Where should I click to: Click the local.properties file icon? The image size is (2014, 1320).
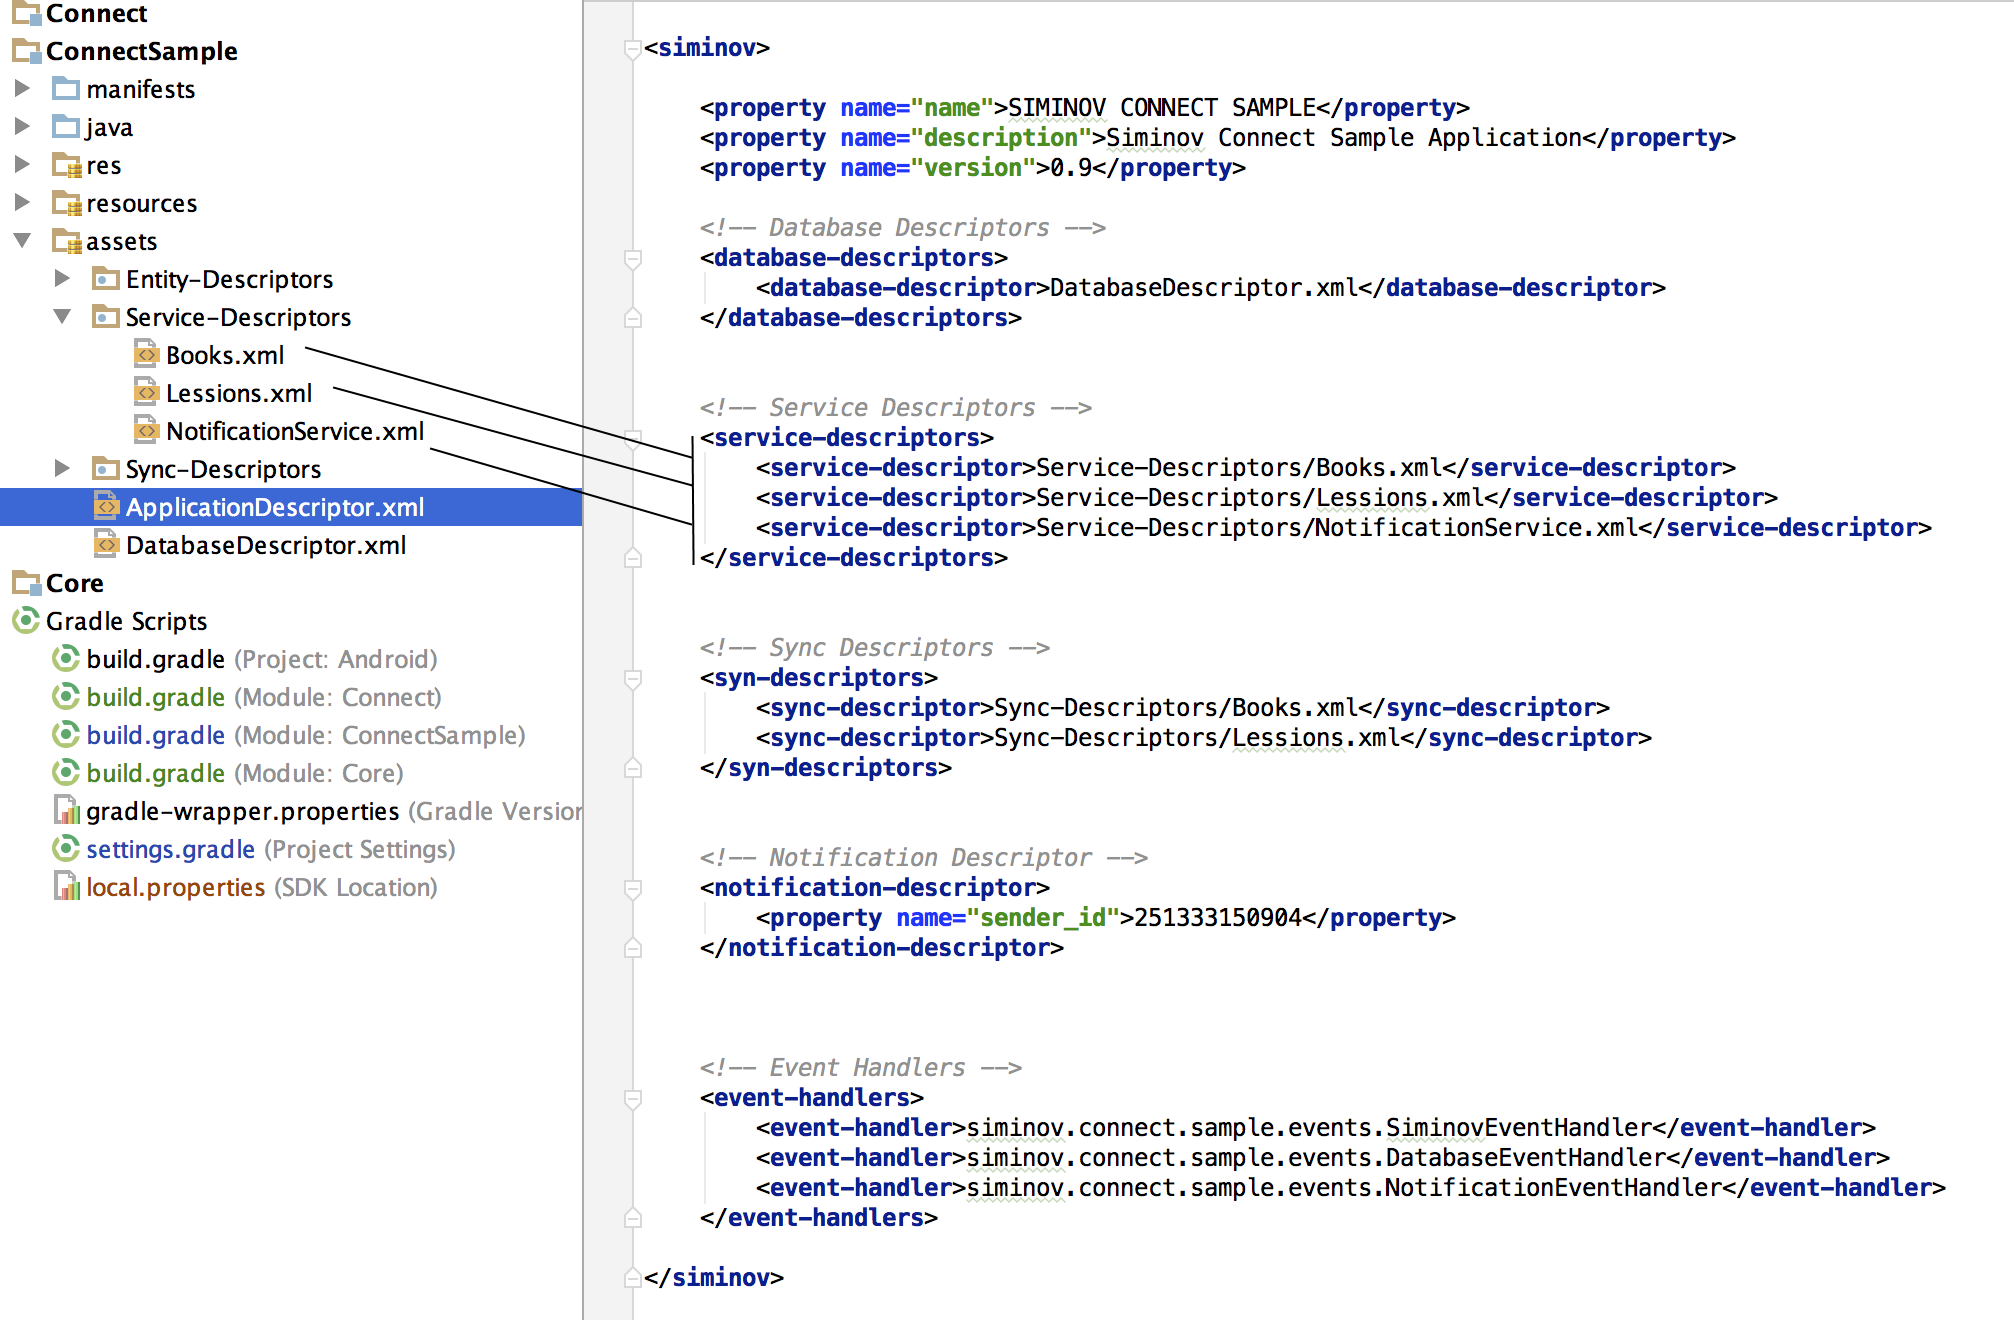tap(66, 886)
